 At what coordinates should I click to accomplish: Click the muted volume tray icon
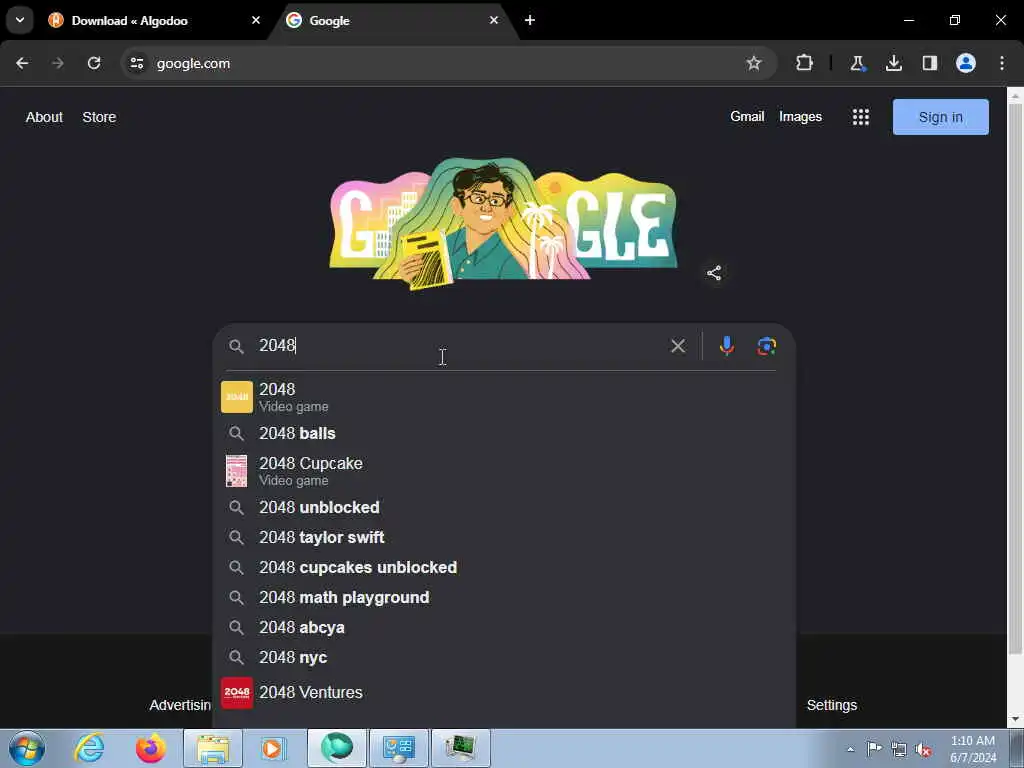point(923,749)
